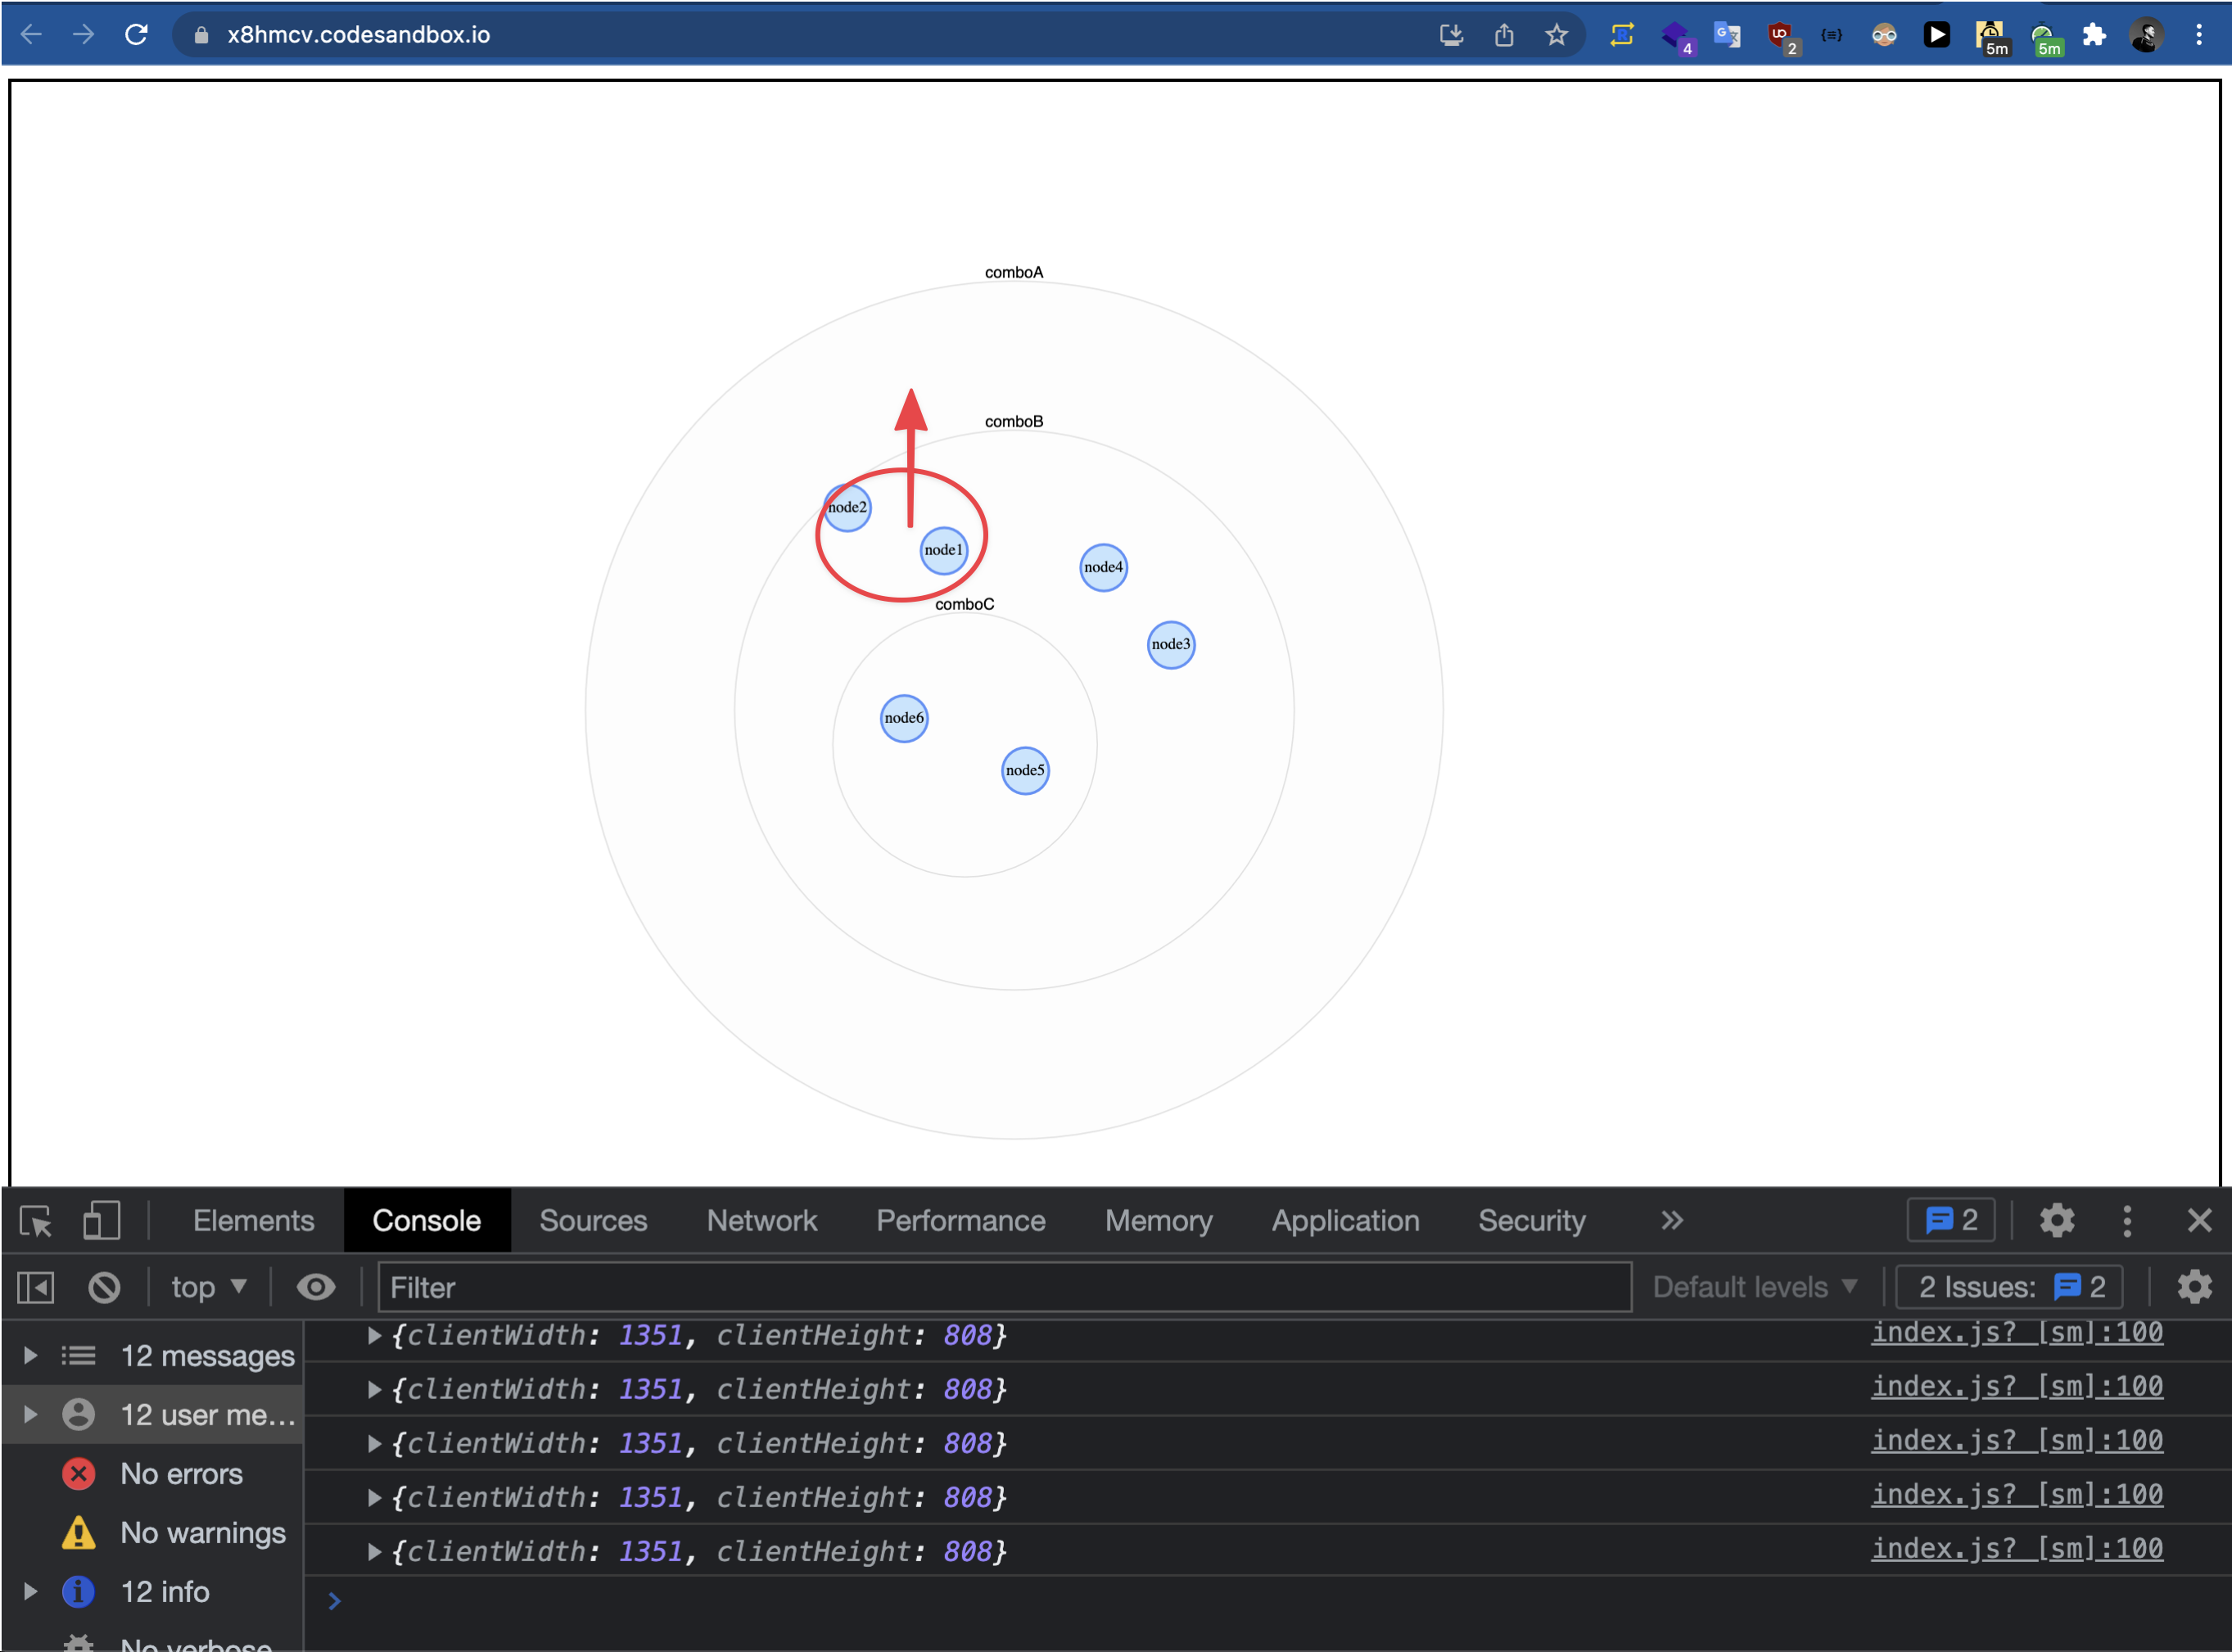Viewport: 2232px width, 1652px height.
Task: Open the DevTools three-dot customize menu
Action: point(2127,1220)
